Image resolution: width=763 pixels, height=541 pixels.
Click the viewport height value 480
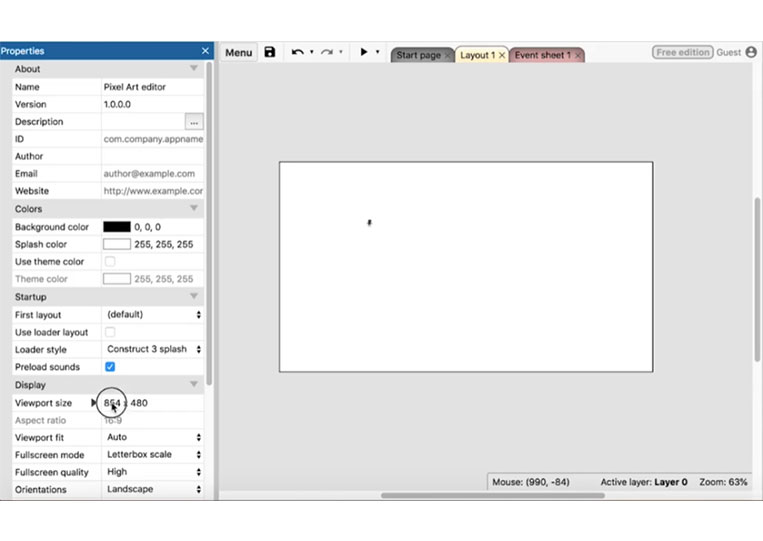(139, 403)
